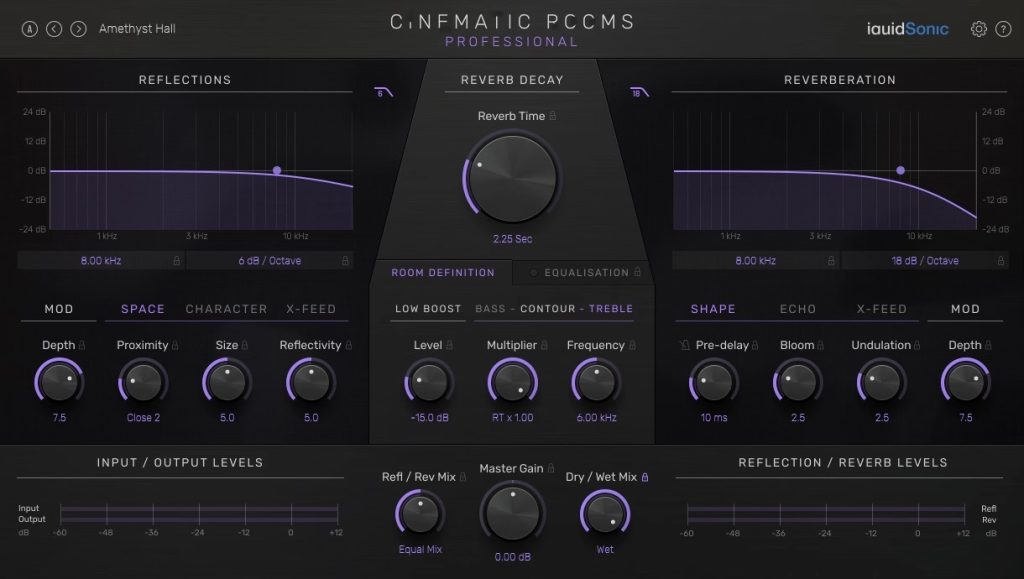Switch to the Echo tab
This screenshot has width=1024, height=579.
tap(797, 309)
